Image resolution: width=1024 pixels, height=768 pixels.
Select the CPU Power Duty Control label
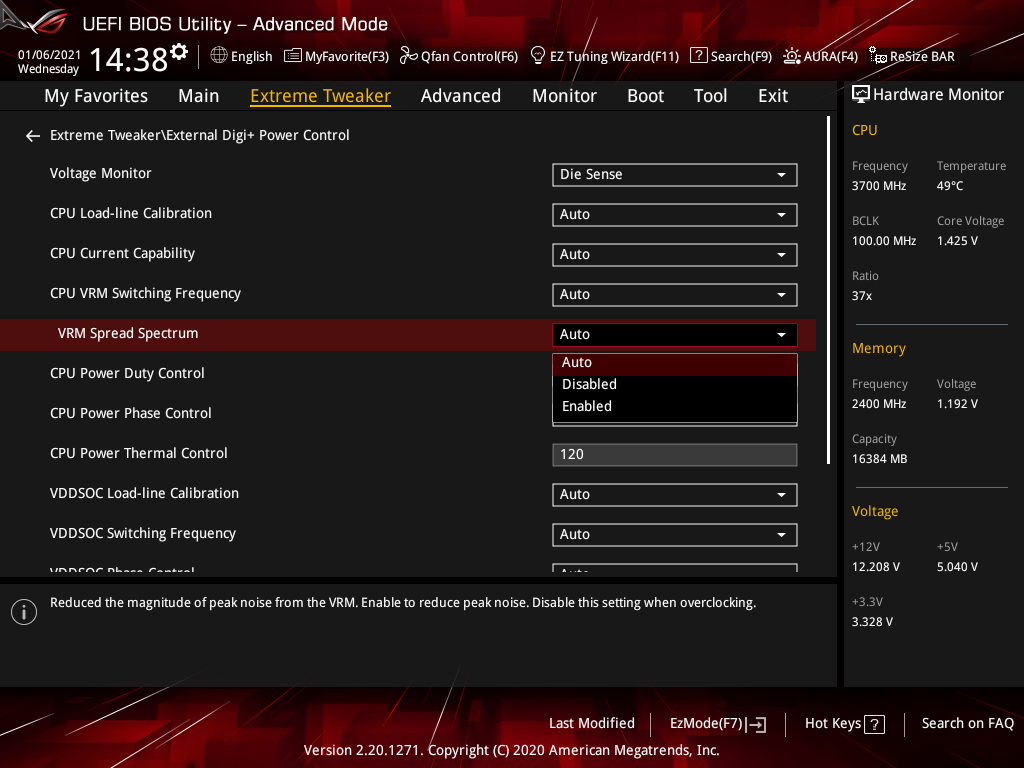click(x=127, y=374)
